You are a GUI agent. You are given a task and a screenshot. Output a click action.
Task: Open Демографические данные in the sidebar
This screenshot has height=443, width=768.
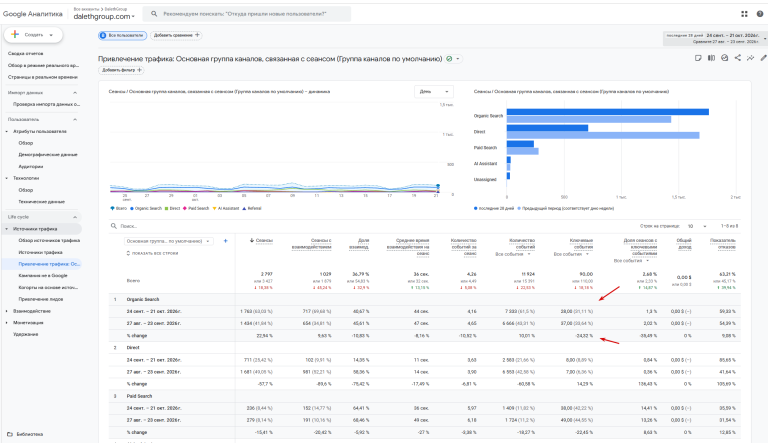pos(48,154)
